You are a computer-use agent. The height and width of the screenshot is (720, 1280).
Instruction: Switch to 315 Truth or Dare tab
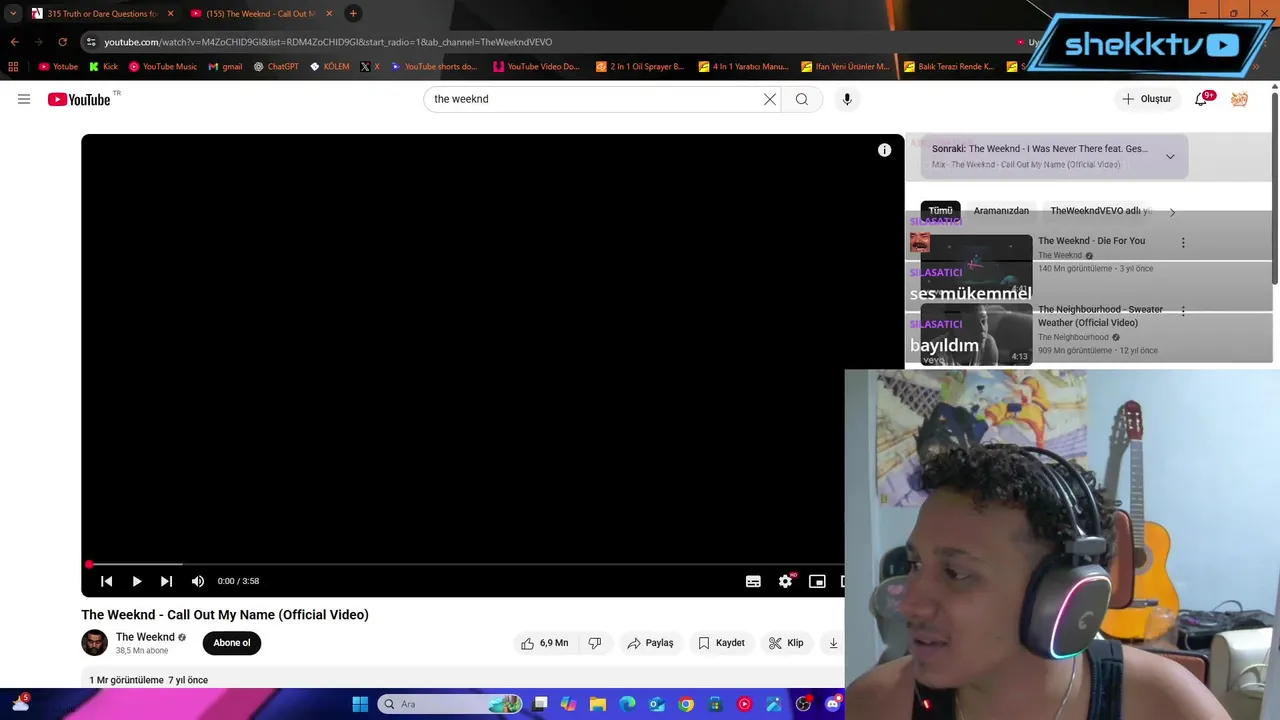100,13
